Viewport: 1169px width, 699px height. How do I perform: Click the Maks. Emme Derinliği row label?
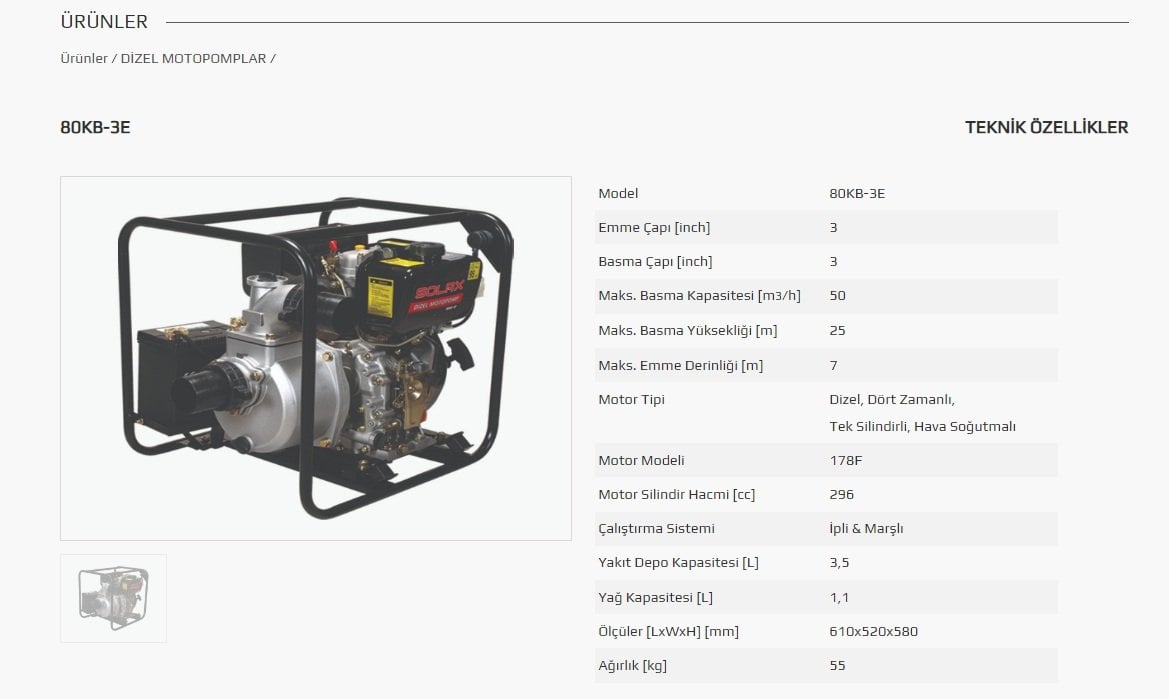tap(680, 365)
